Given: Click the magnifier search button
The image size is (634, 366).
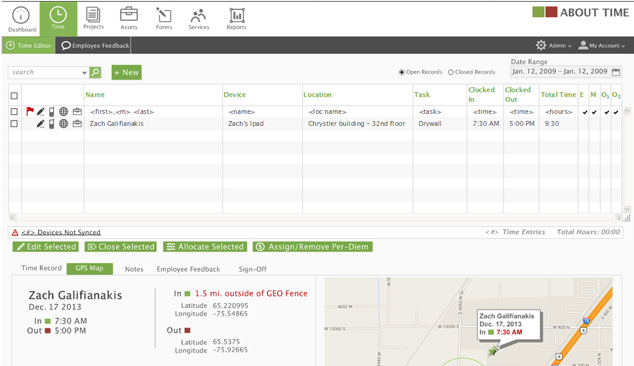Looking at the screenshot, I should pyautogui.click(x=95, y=72).
